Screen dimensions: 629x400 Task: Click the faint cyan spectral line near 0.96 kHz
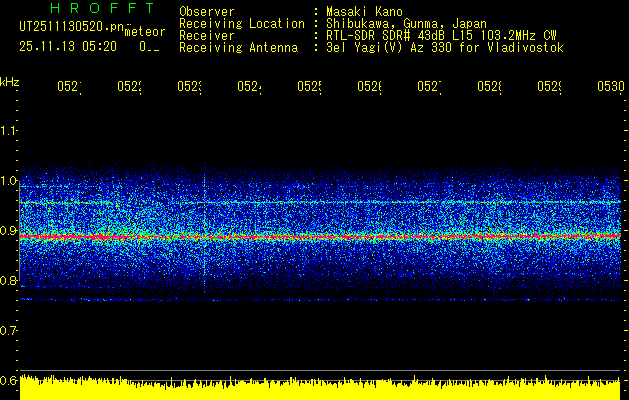320,203
